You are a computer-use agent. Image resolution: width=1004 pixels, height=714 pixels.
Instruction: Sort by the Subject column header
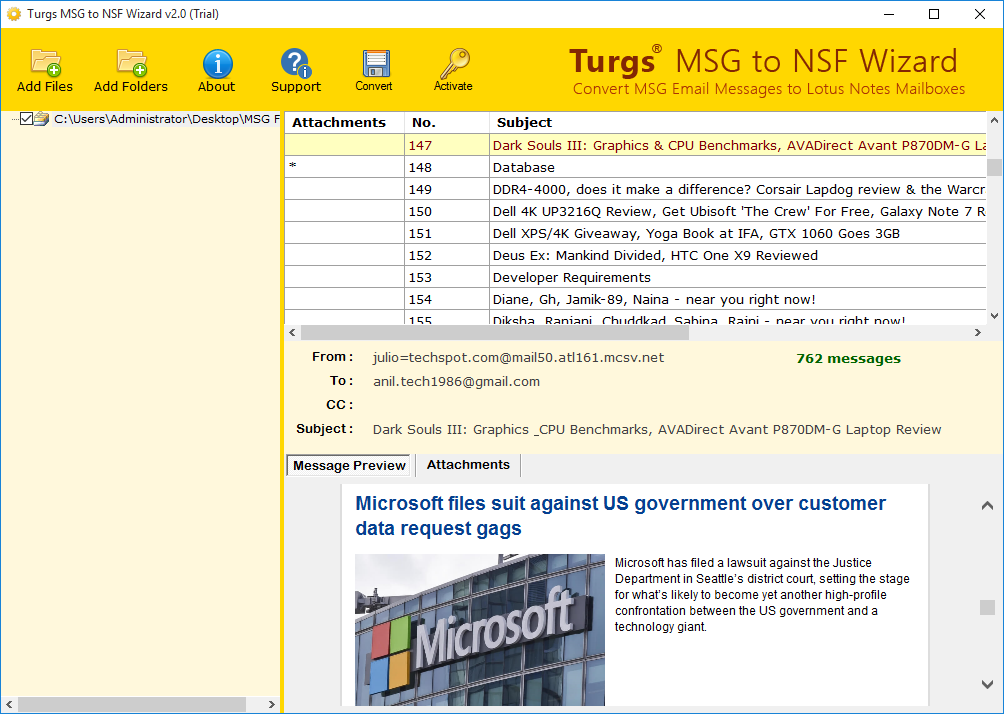[x=738, y=122]
